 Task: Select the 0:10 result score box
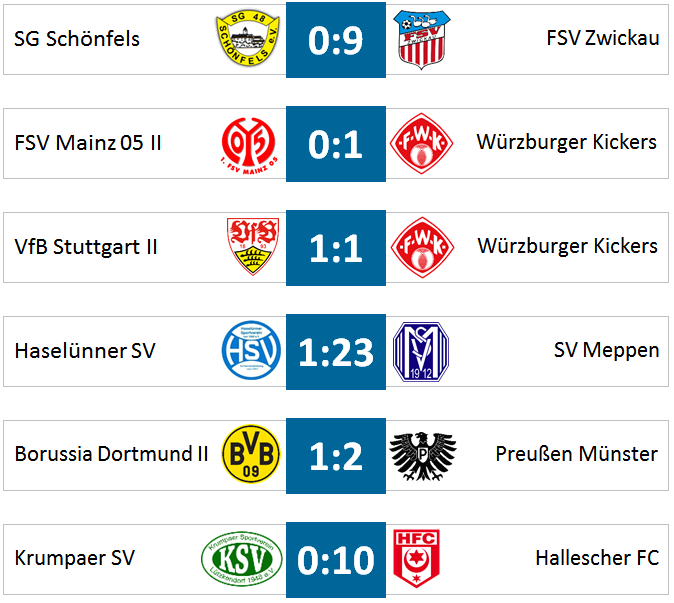pyautogui.click(x=336, y=560)
